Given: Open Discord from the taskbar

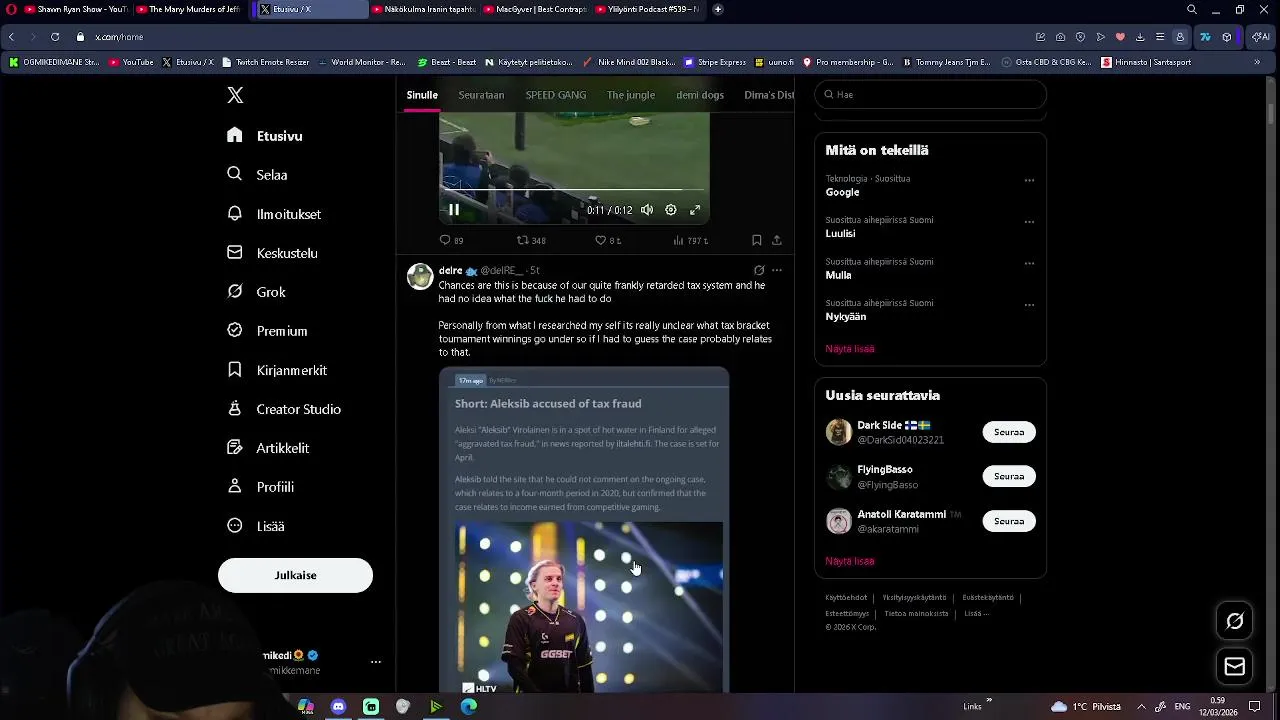Looking at the screenshot, I should (x=338, y=706).
